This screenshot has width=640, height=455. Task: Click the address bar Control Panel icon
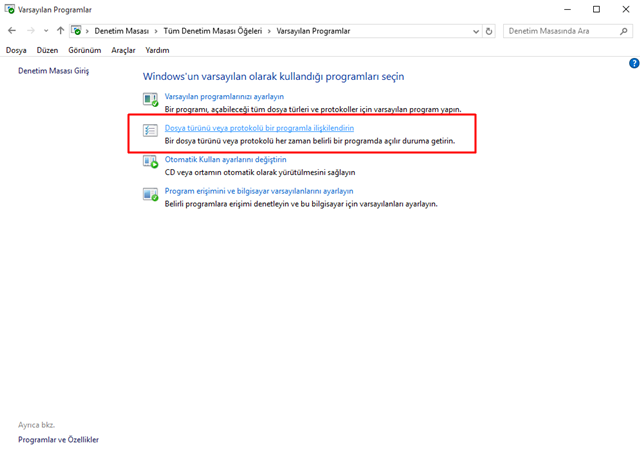76,31
